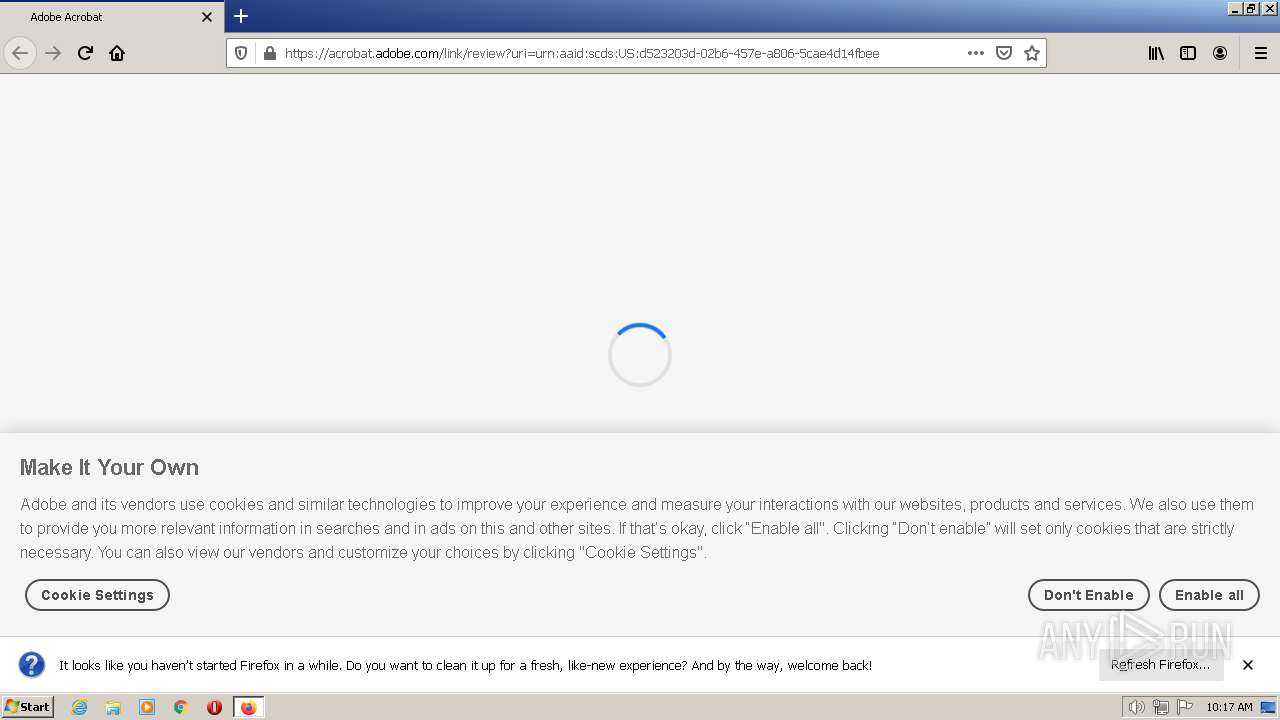Image resolution: width=1280 pixels, height=720 pixels.
Task: Click Enable all cookies
Action: pyautogui.click(x=1209, y=595)
